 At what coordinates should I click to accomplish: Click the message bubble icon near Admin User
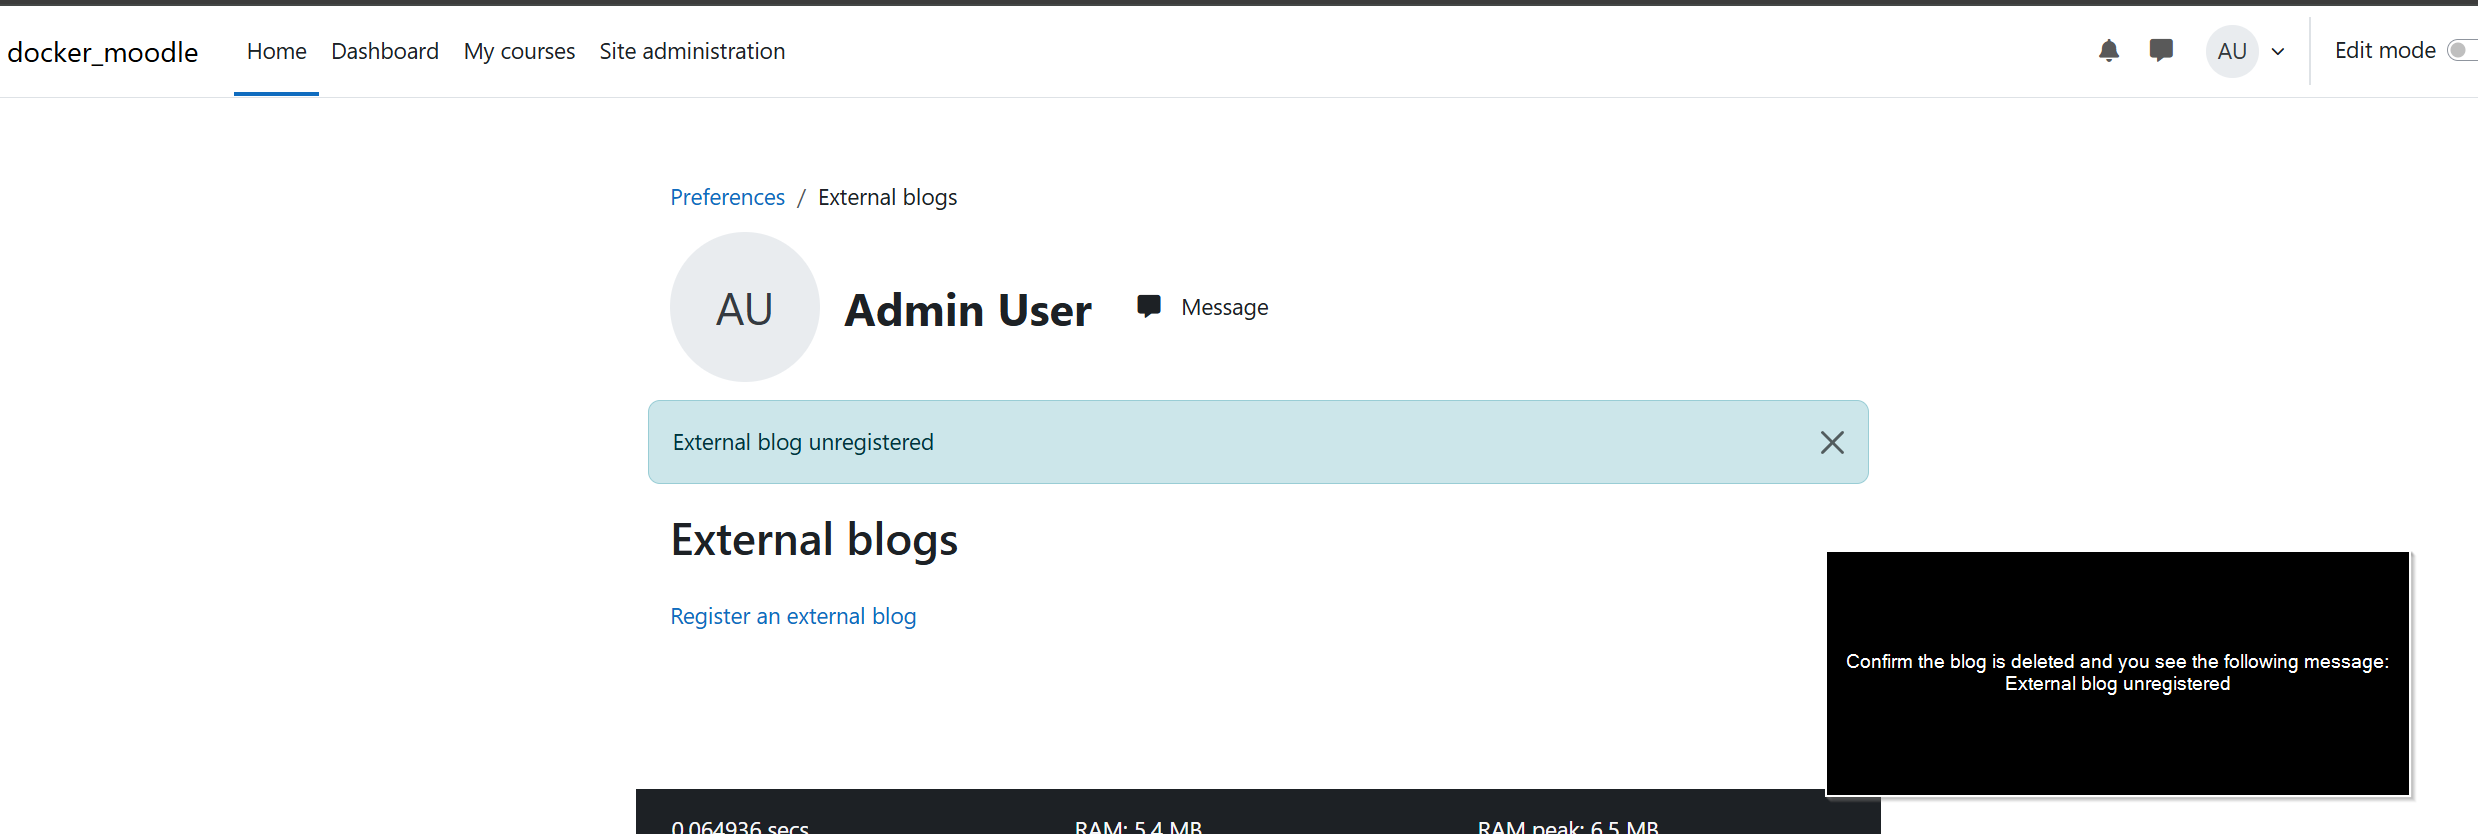1149,306
